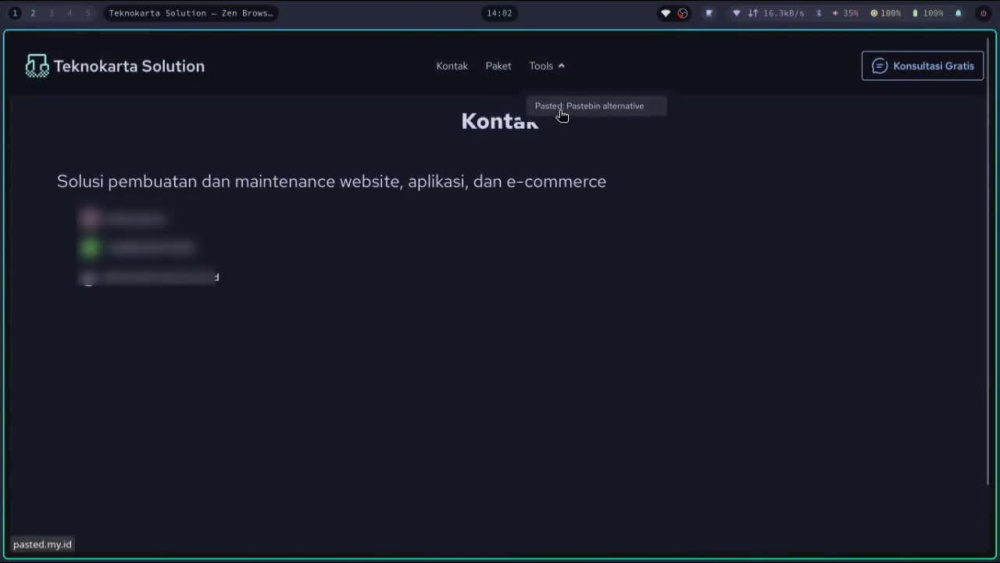Switch to workspace 5 in top bar
1000x563 pixels.
tap(88, 13)
